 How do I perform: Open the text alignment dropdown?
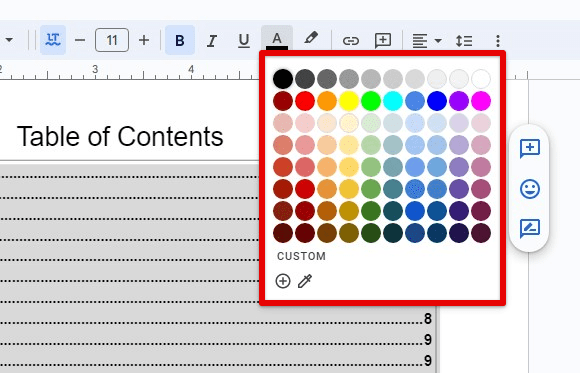pos(427,40)
